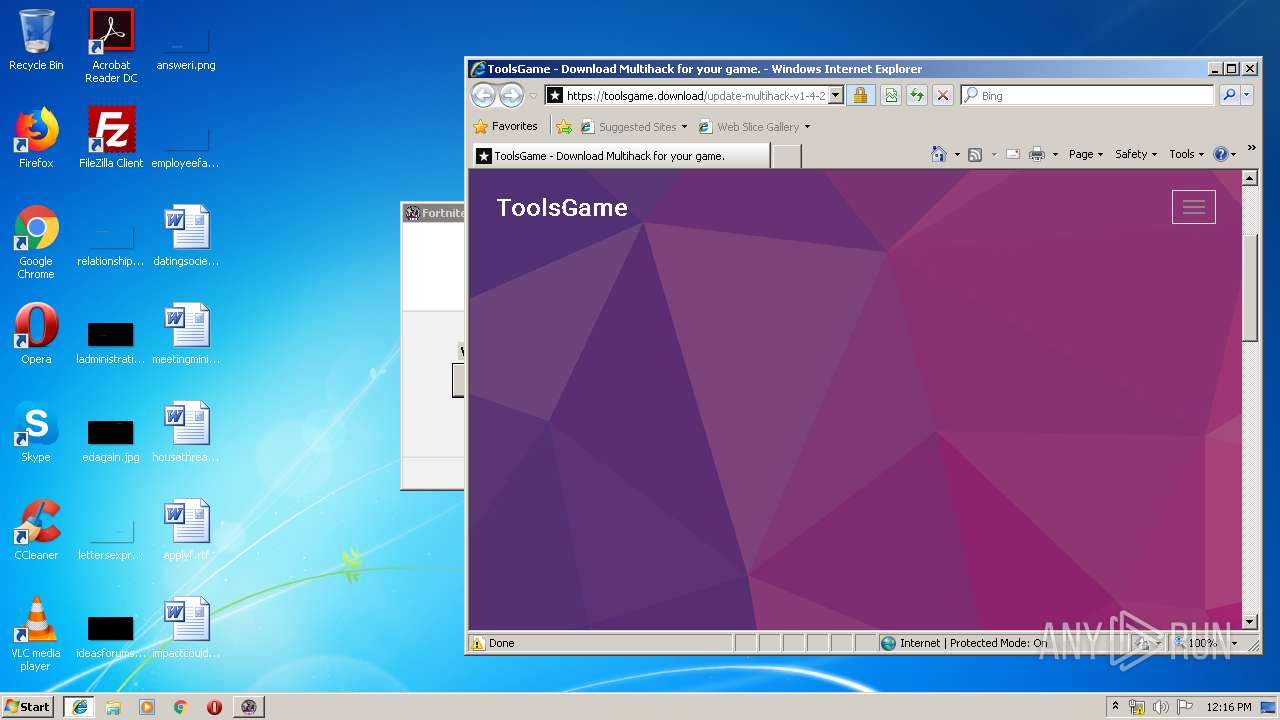The height and width of the screenshot is (720, 1280).
Task: Show hidden tray icons arrow
Action: (x=1115, y=706)
